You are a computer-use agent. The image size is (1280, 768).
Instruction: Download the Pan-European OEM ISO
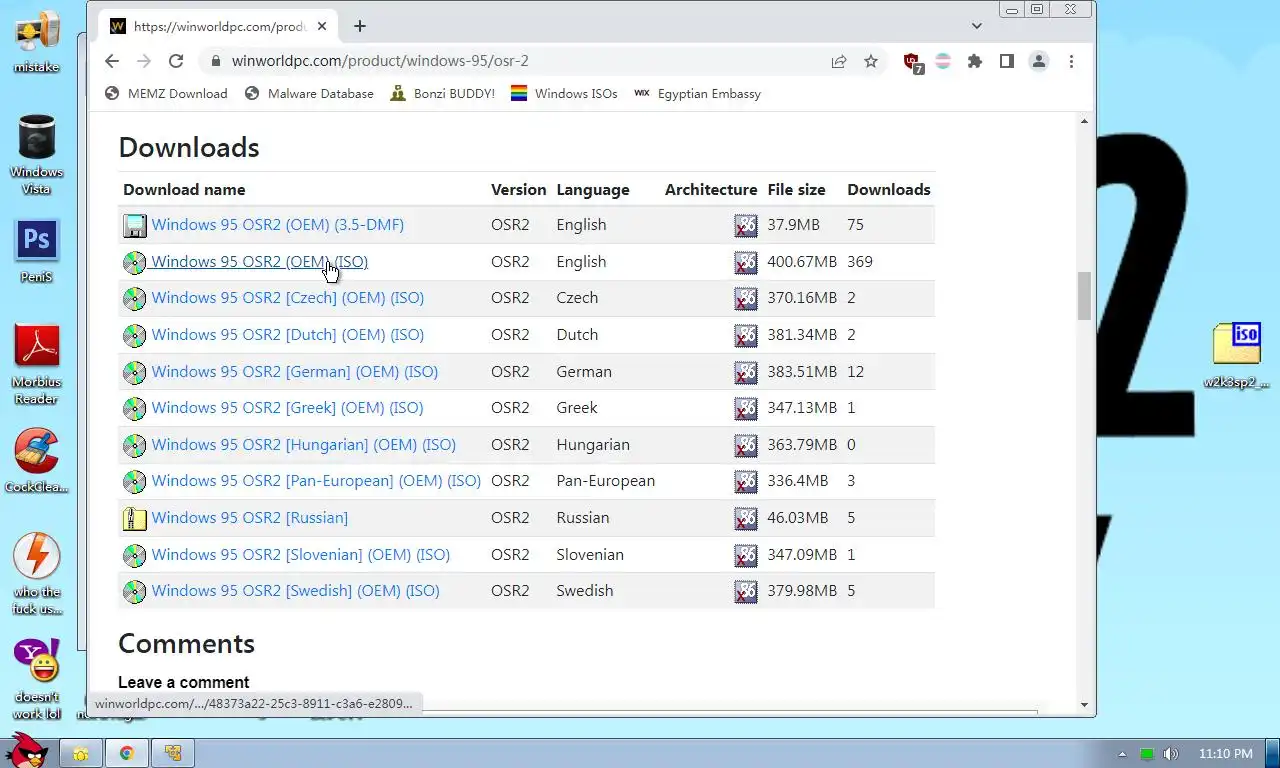[316, 481]
